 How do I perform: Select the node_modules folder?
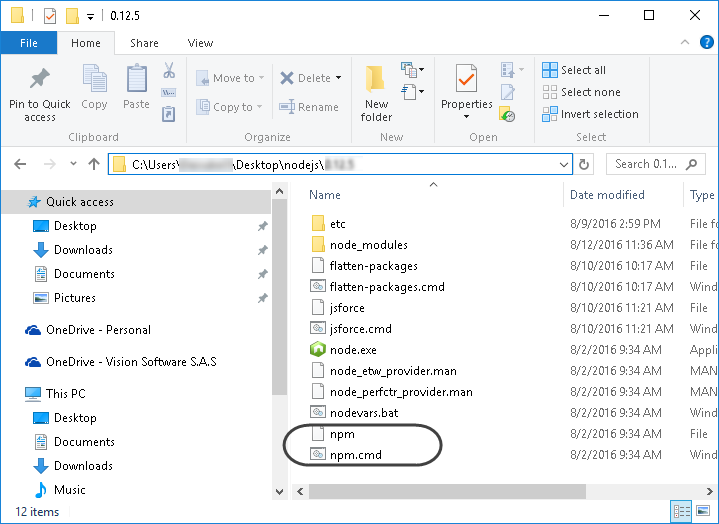359,245
